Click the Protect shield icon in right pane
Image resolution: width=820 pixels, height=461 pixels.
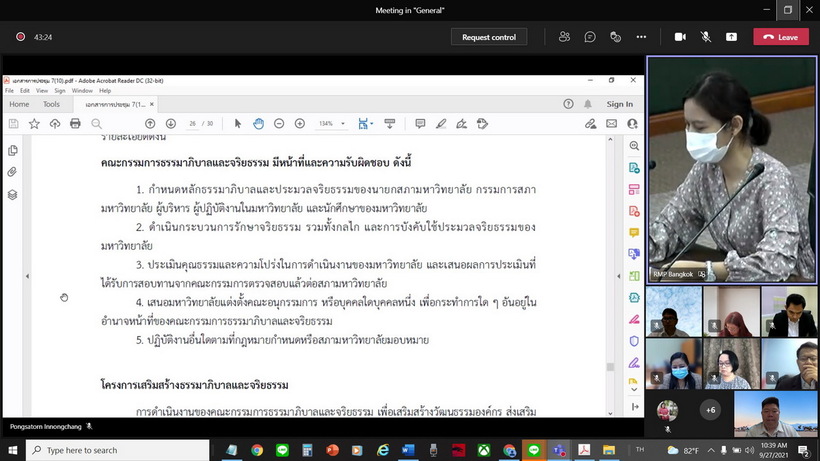[634, 341]
